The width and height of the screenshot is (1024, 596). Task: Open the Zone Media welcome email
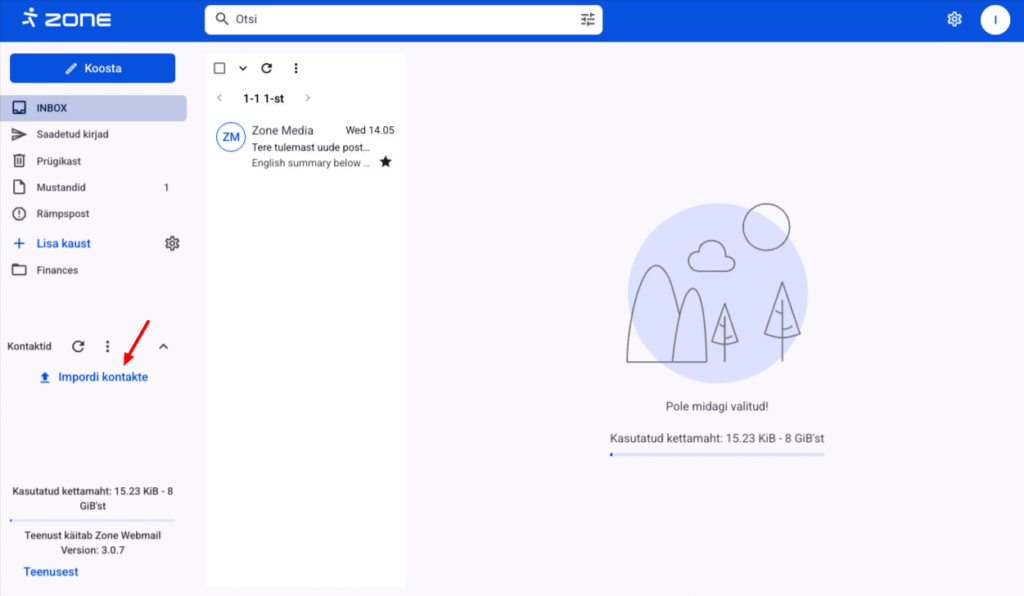click(310, 146)
